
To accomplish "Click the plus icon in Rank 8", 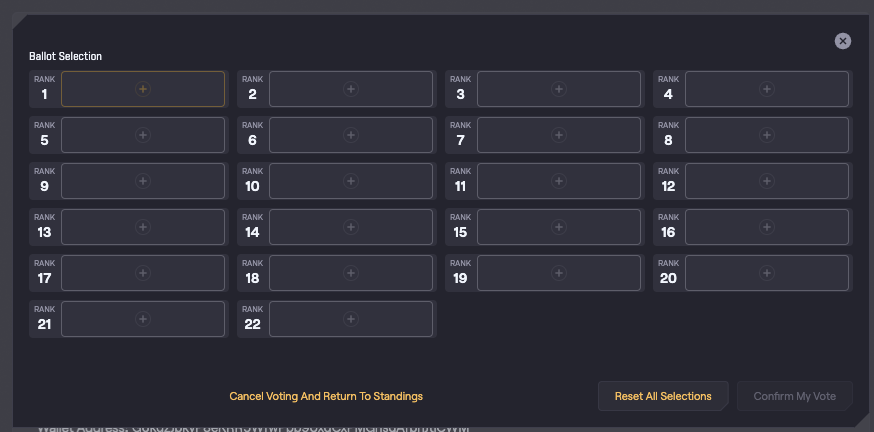I will pos(767,135).
